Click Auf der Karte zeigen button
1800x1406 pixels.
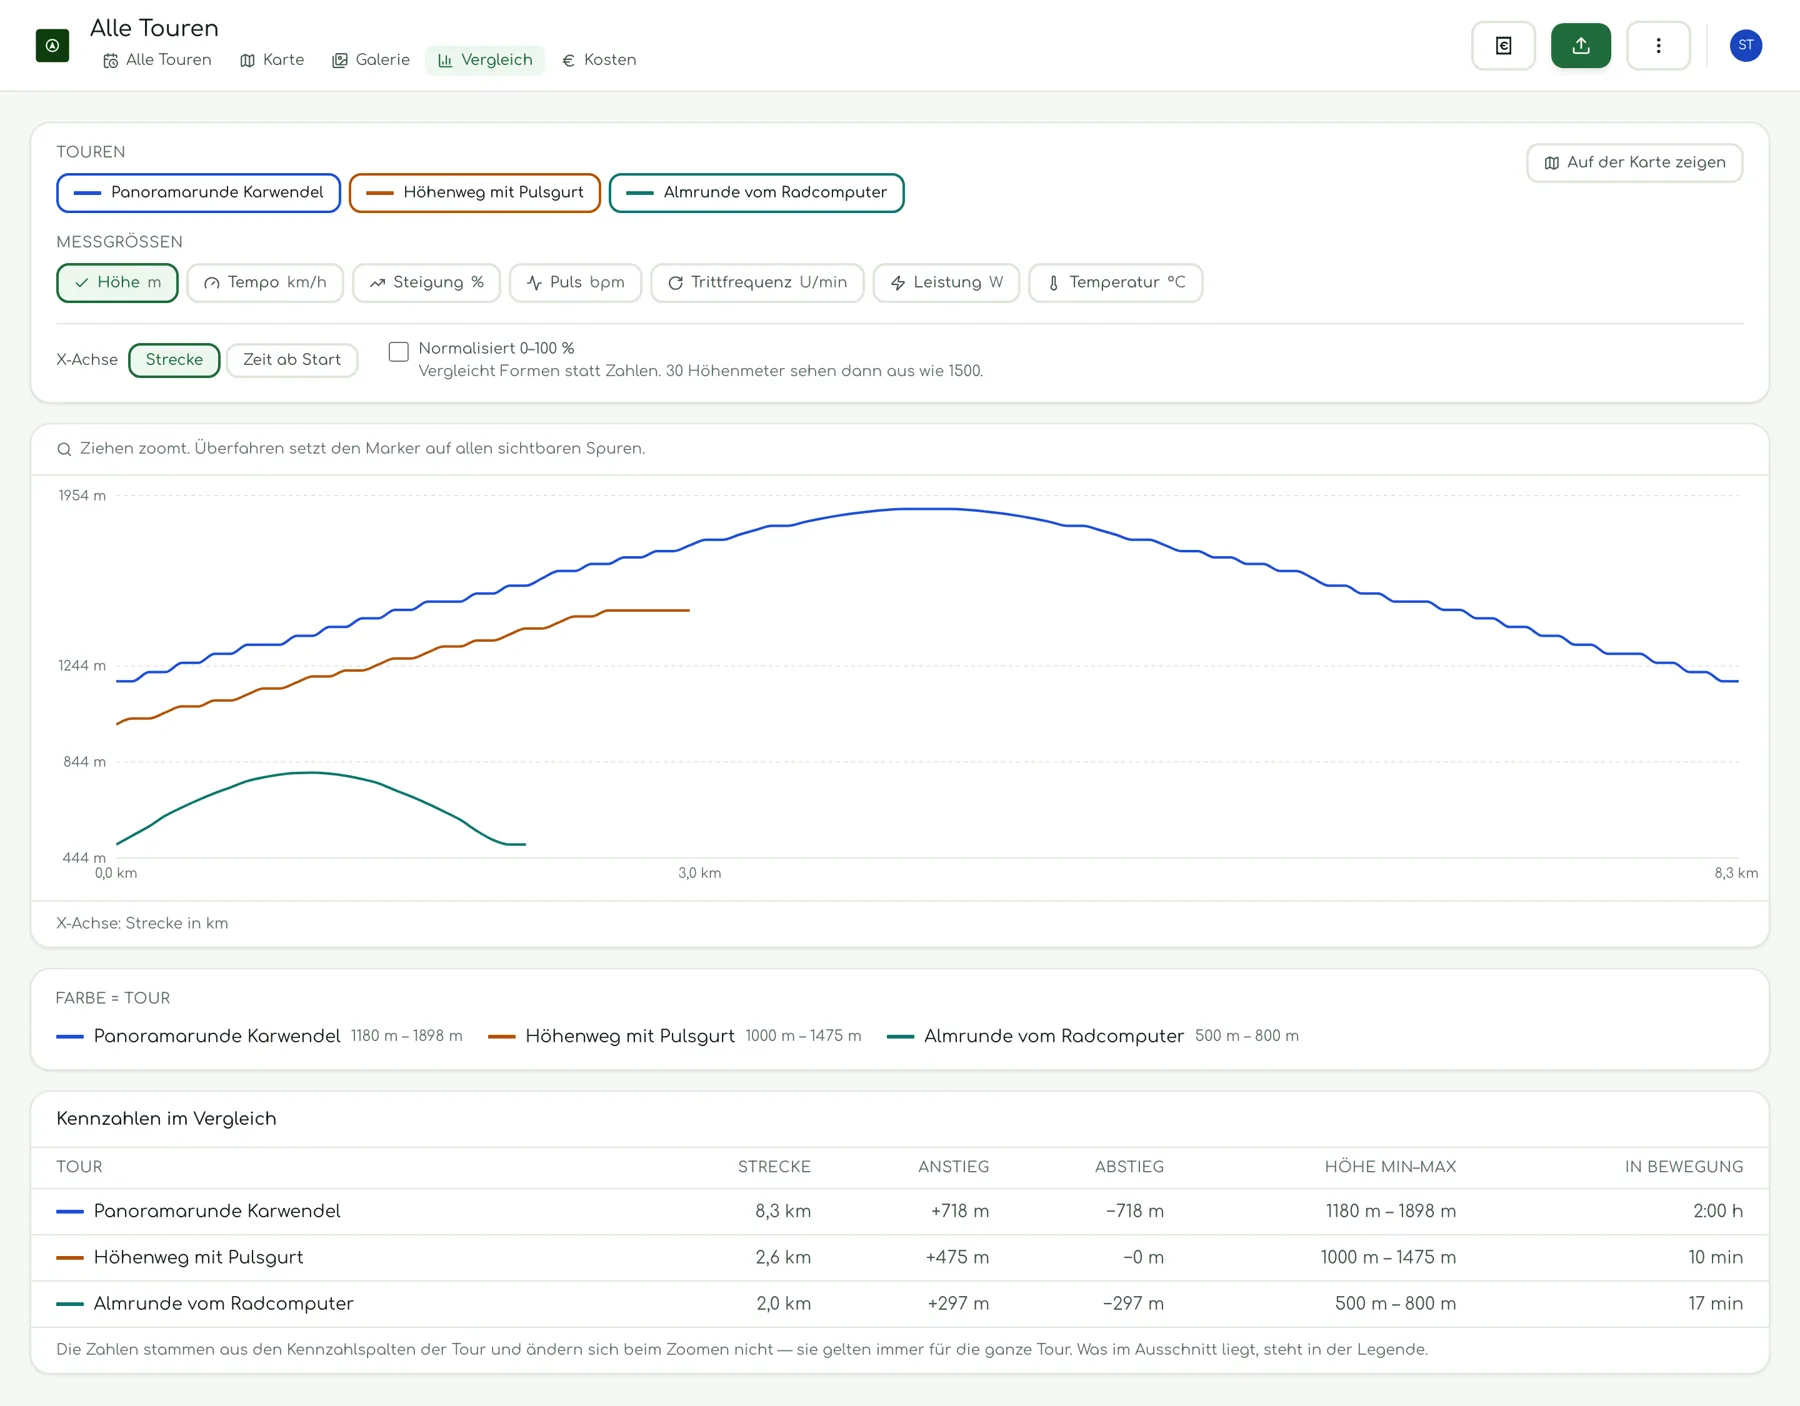tap(1634, 162)
